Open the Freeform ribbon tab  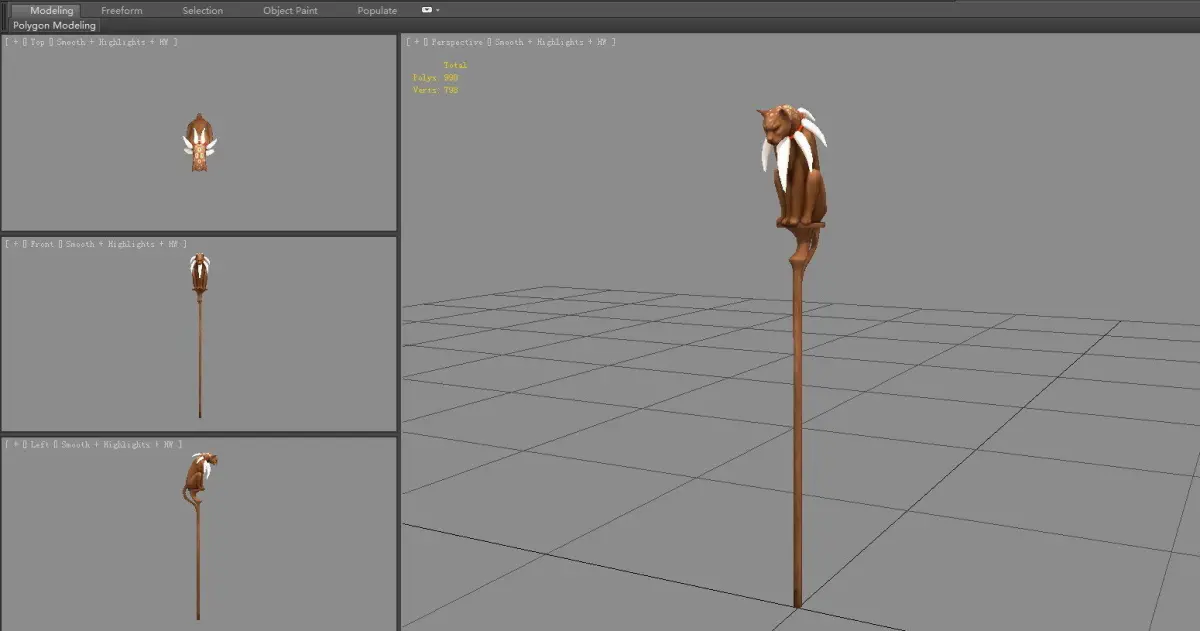point(122,10)
